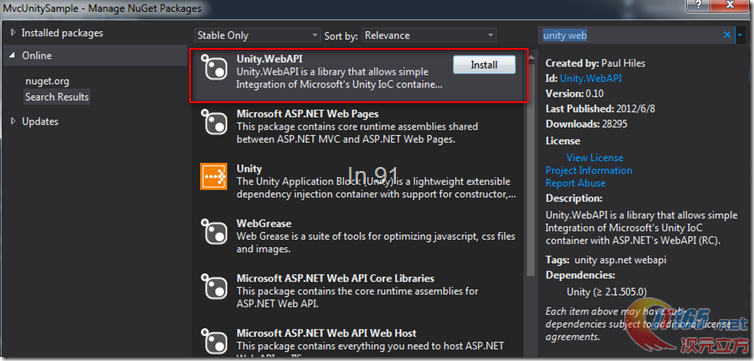754x361 pixels.
Task: Select Search Results under Online
Action: coord(57,97)
